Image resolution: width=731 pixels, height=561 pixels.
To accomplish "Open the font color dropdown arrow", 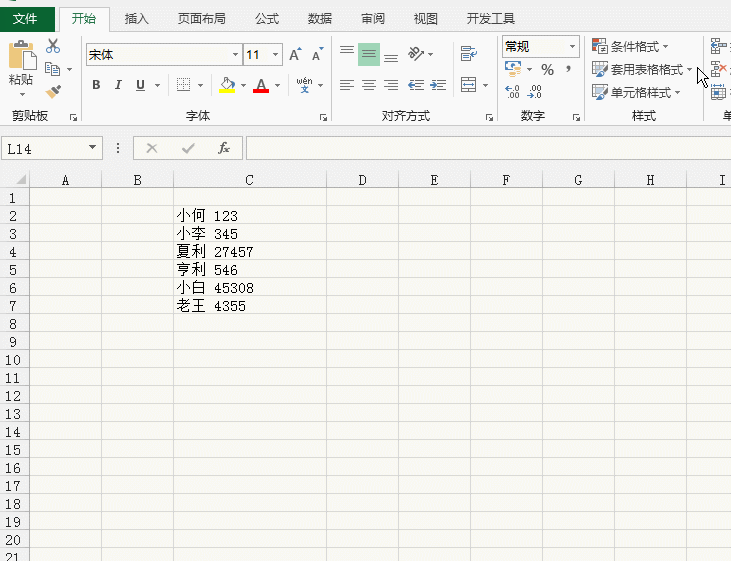I will pos(277,85).
